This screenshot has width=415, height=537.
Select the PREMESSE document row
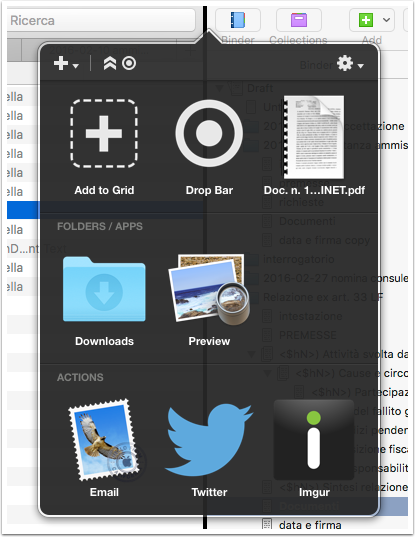(307, 335)
